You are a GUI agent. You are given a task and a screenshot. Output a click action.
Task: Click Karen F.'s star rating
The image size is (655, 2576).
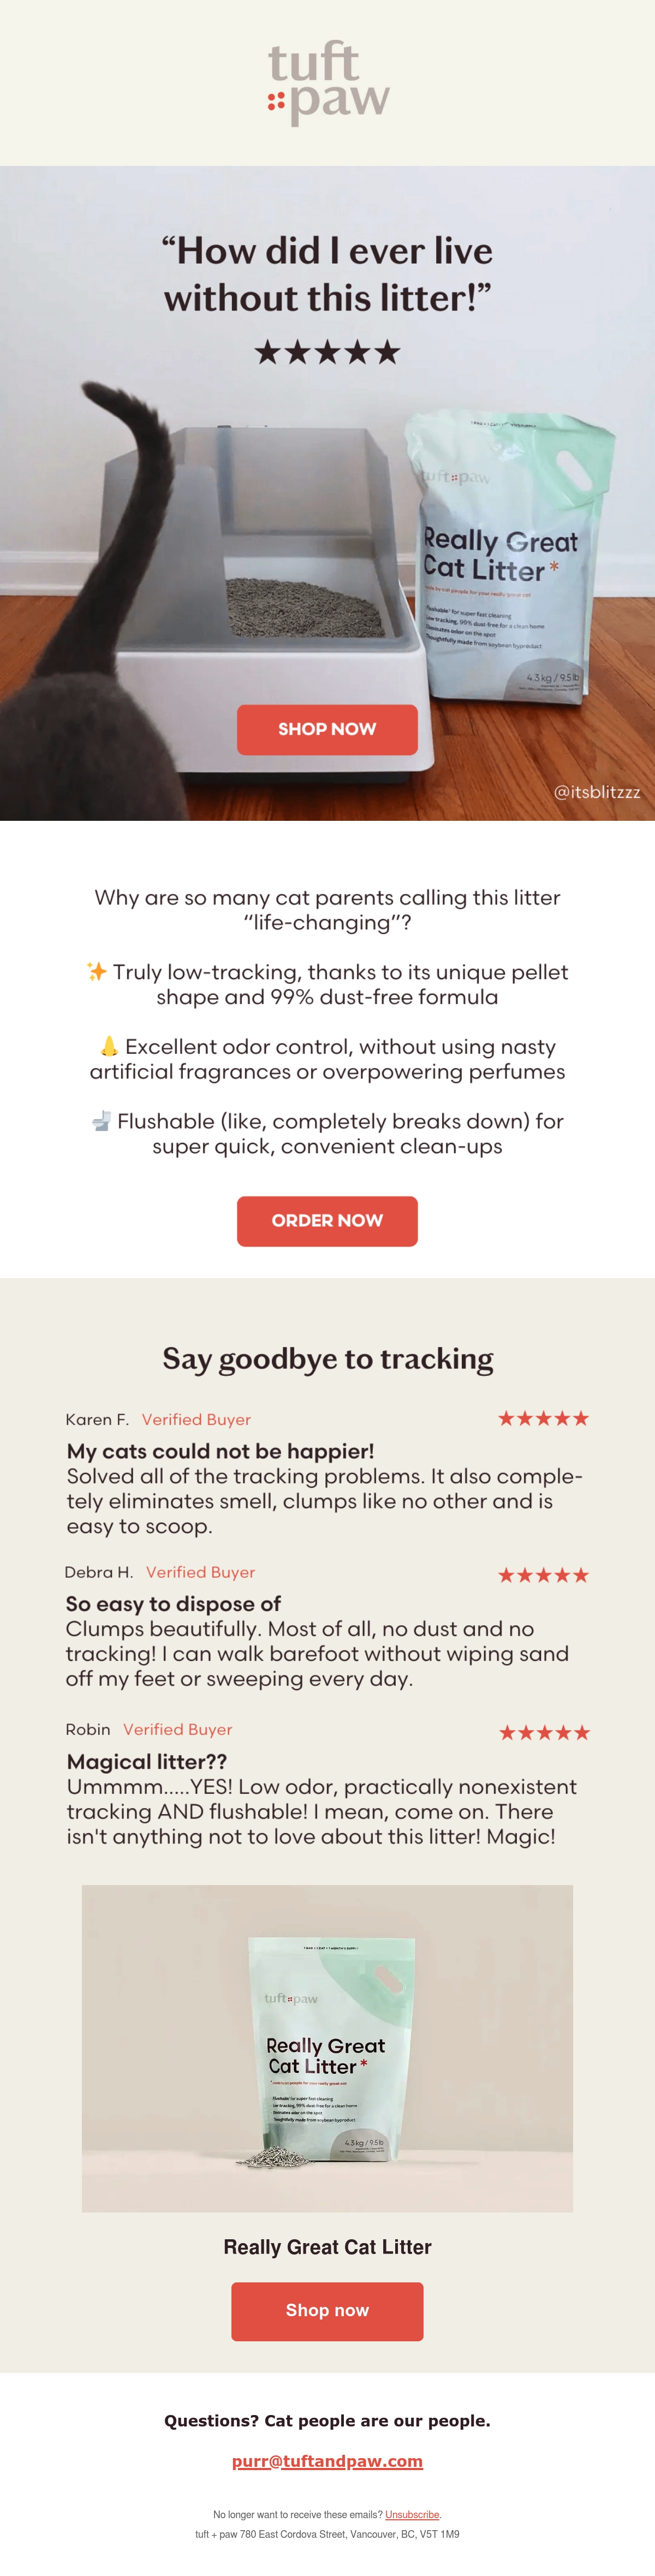click(544, 1418)
